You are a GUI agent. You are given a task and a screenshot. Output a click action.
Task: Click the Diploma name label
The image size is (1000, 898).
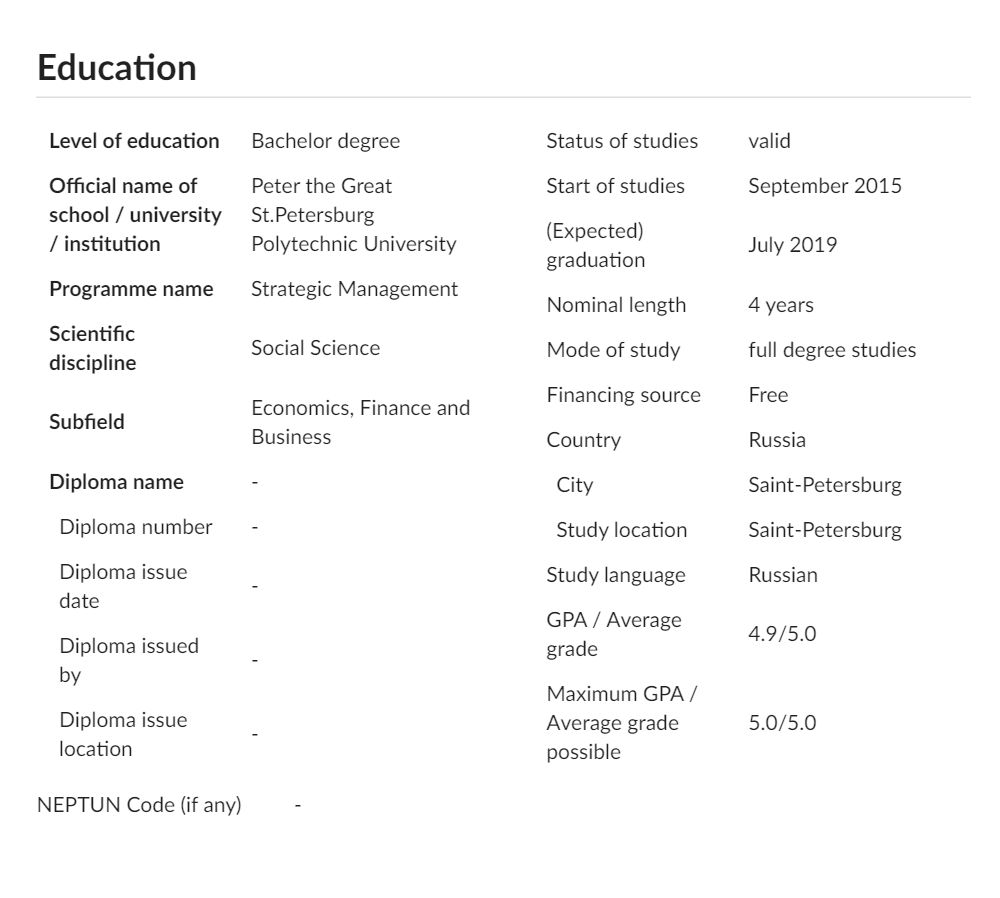(x=116, y=482)
